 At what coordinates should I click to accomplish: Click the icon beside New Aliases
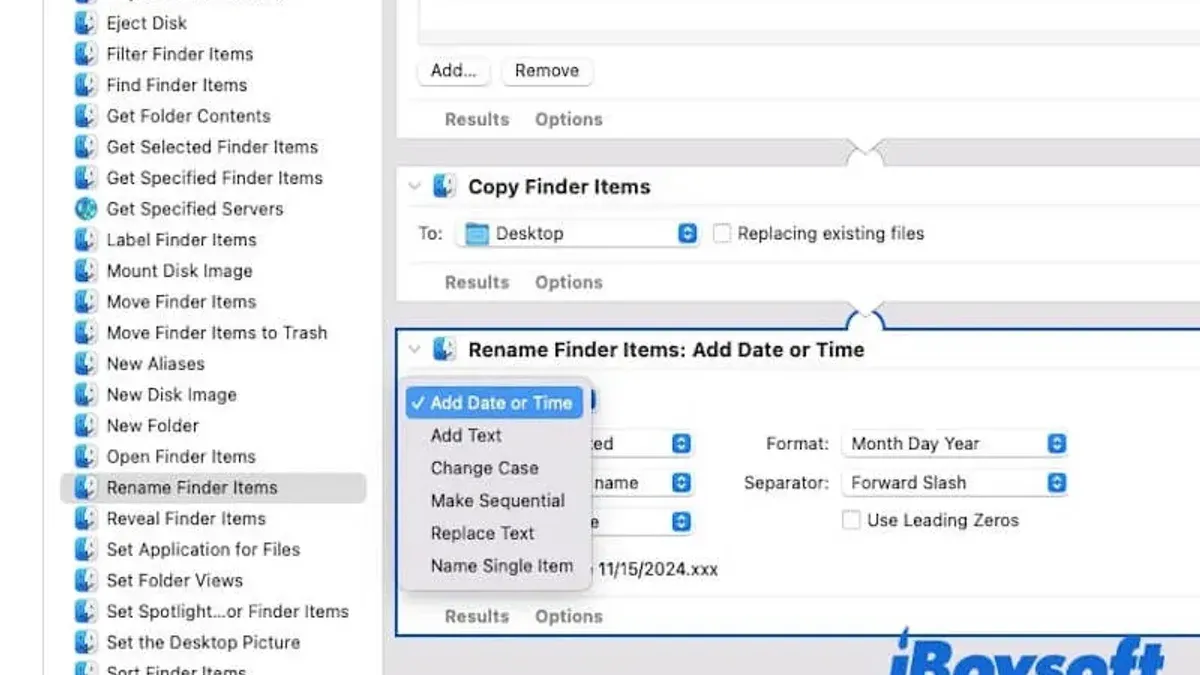(86, 364)
